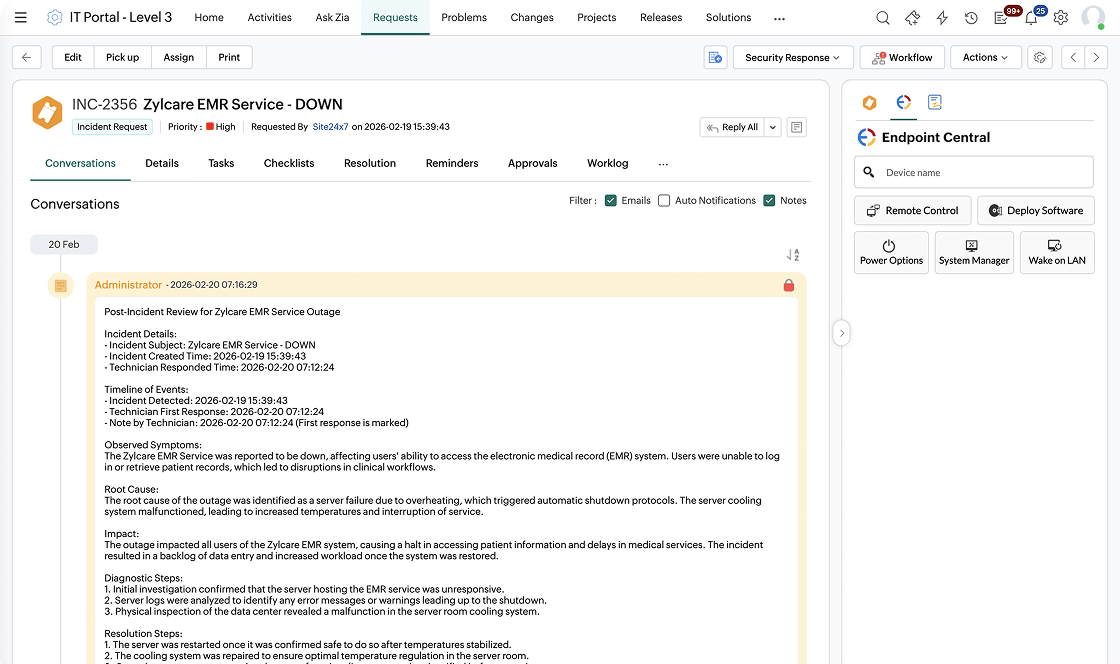Open the global search magnifier

pyautogui.click(x=883, y=18)
